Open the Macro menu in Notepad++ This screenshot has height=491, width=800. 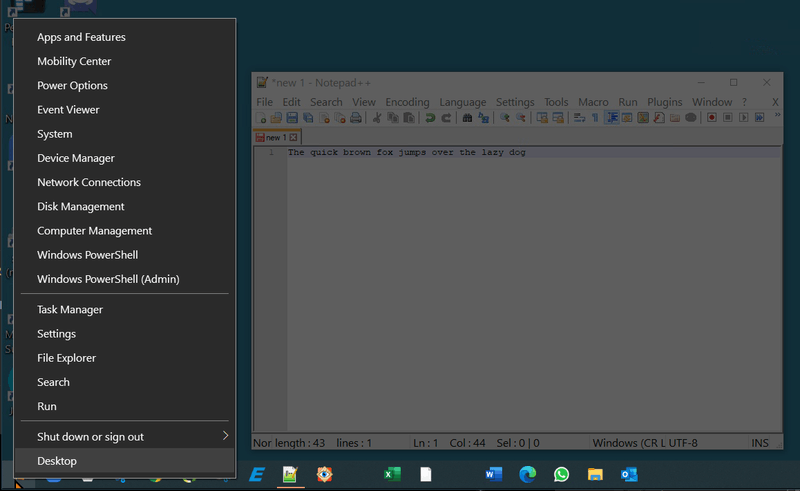[x=593, y=102]
